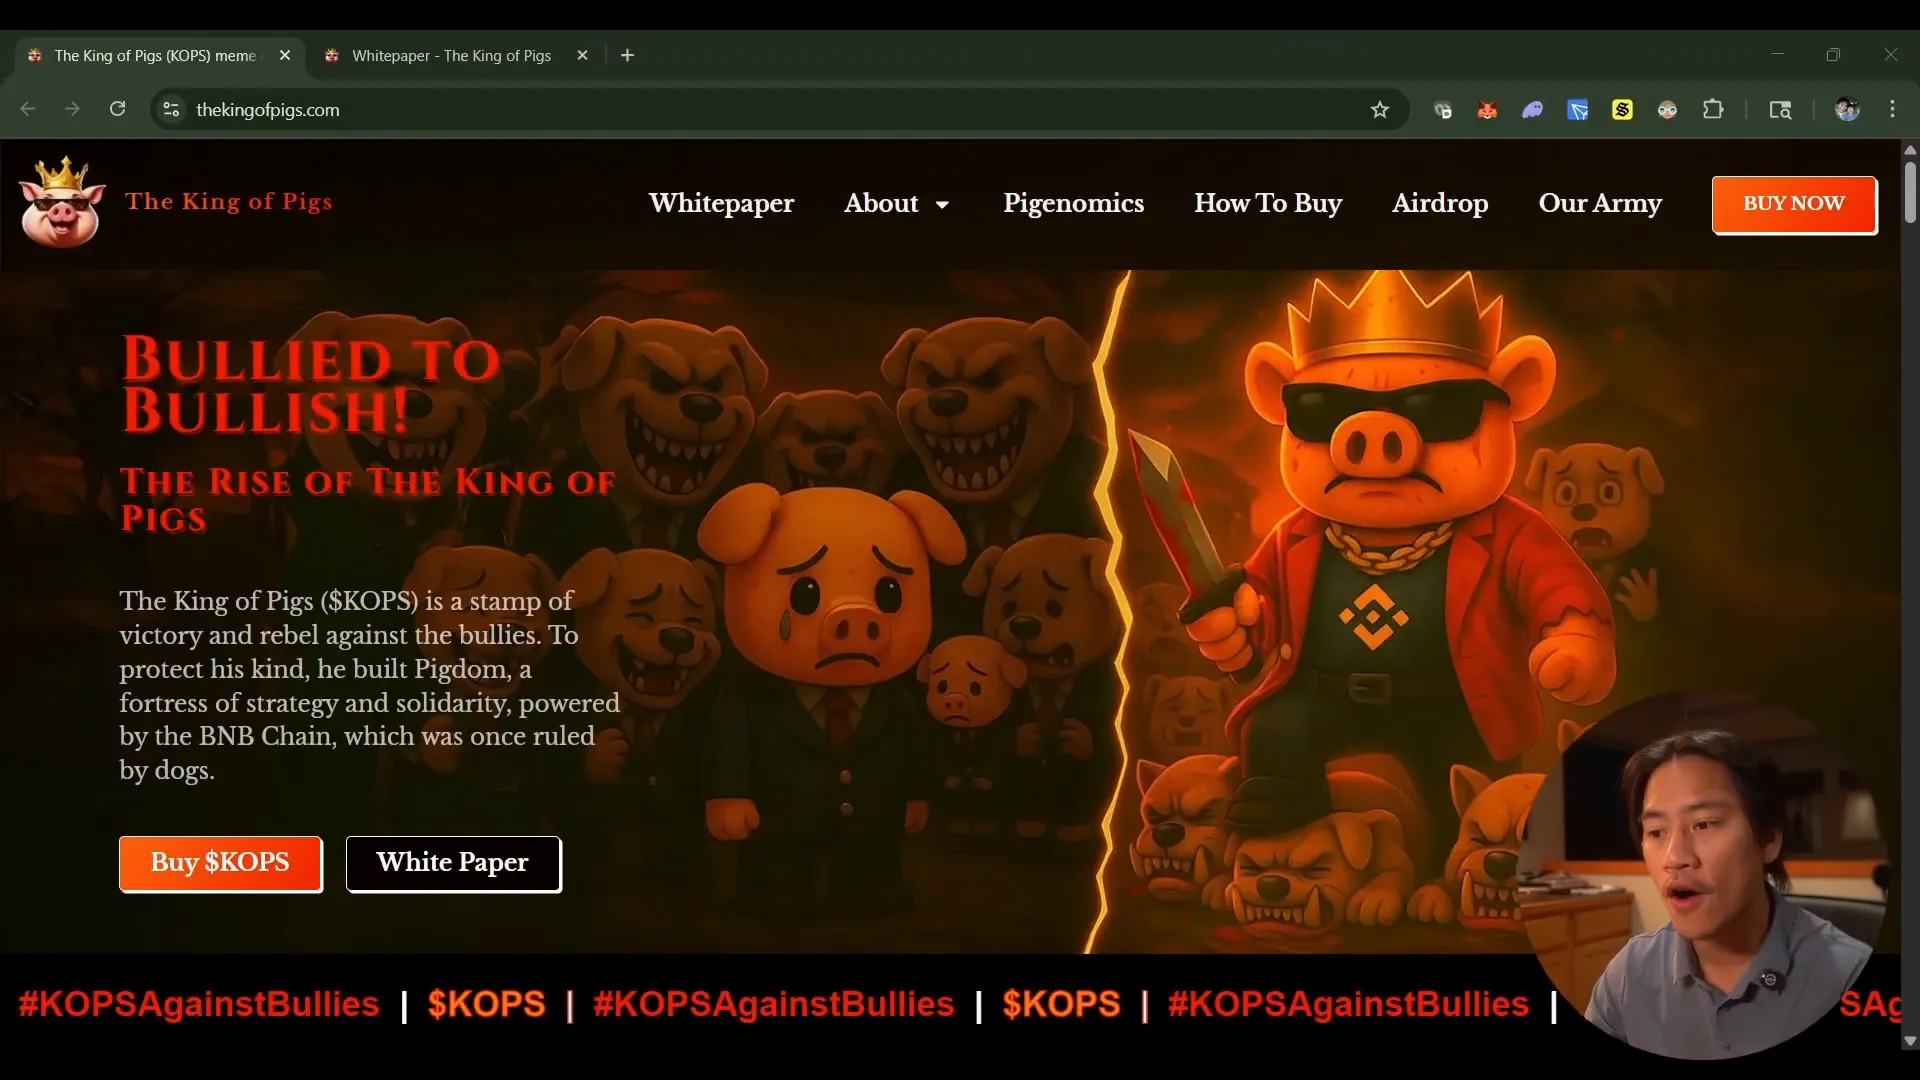Click the vertical scrollbar thumb
The height and width of the screenshot is (1080, 1920).
point(1910,192)
